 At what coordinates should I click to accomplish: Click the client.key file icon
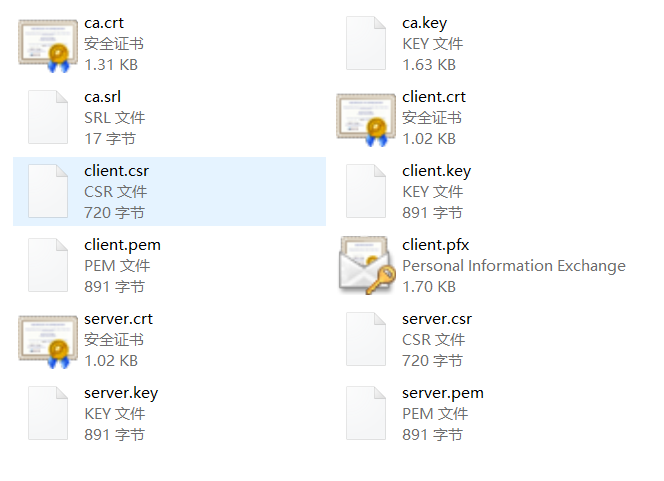[x=366, y=192]
